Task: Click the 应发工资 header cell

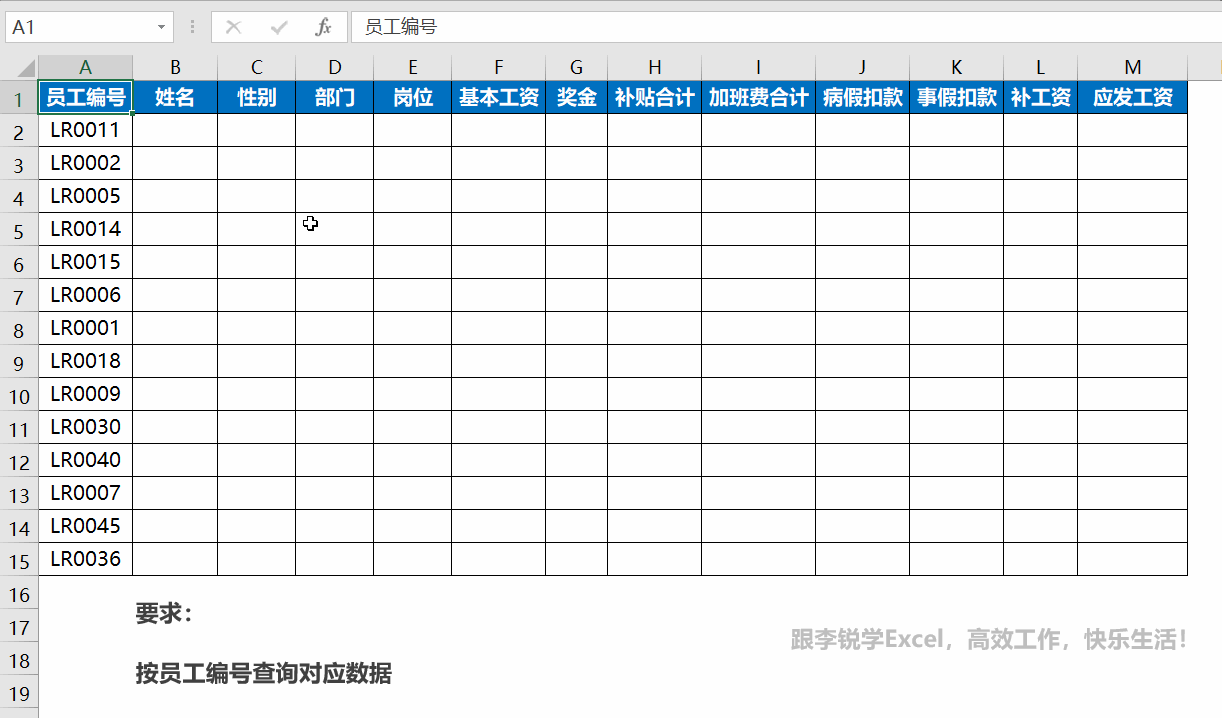Action: click(x=1133, y=97)
